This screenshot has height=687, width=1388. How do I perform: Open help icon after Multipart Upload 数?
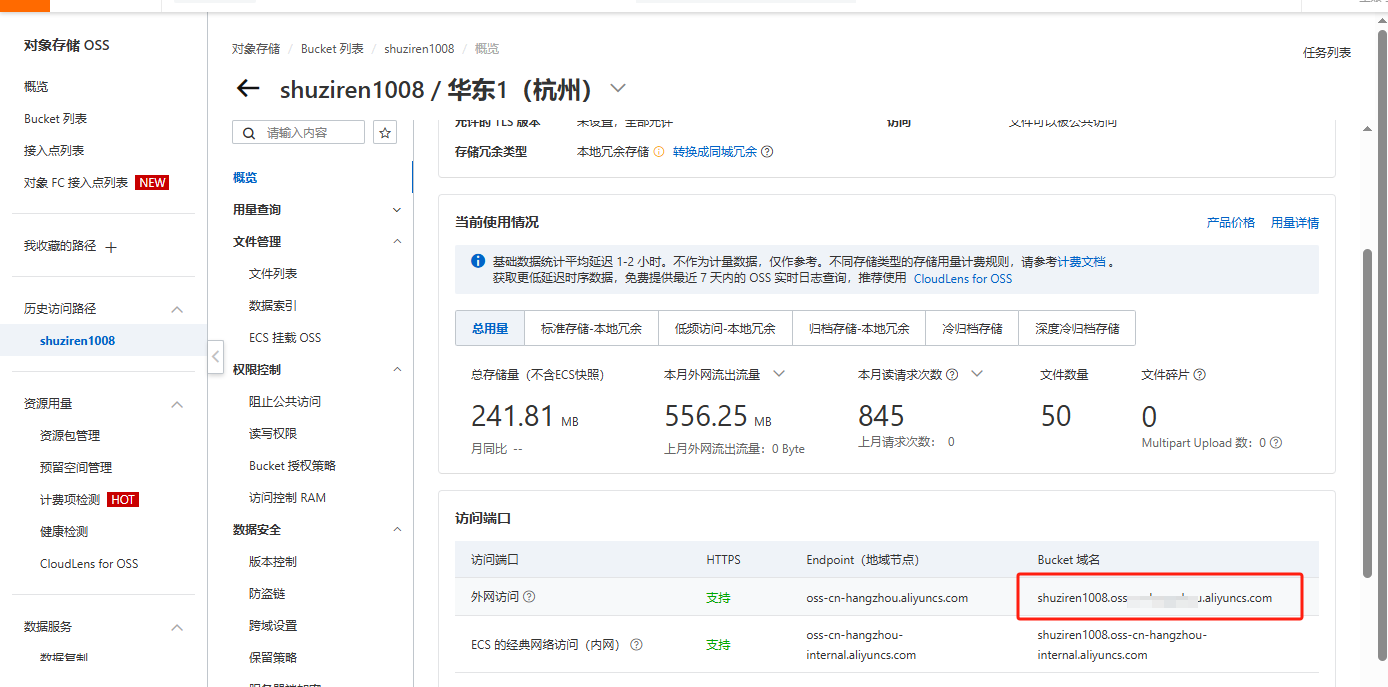click(x=1276, y=443)
